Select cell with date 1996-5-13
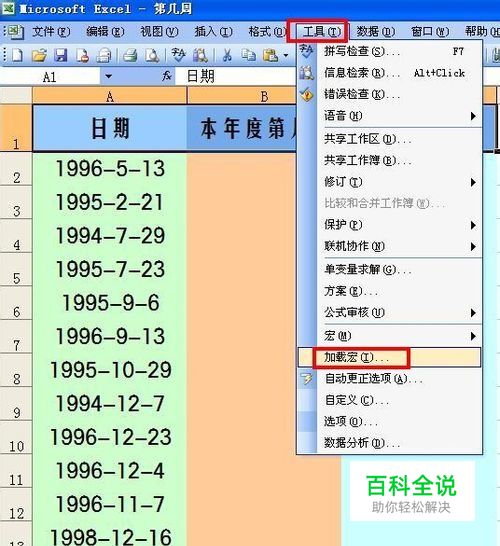The width and height of the screenshot is (500, 546). pyautogui.click(x=110, y=169)
